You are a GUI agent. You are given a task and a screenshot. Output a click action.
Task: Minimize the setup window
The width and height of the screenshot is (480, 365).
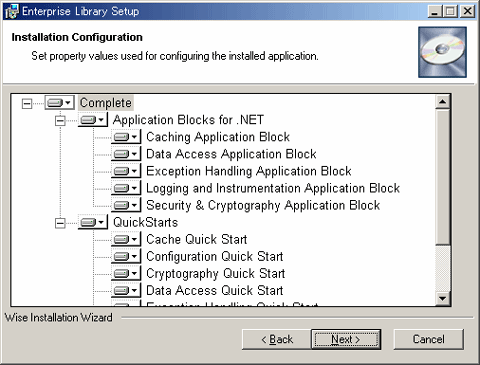point(434,12)
